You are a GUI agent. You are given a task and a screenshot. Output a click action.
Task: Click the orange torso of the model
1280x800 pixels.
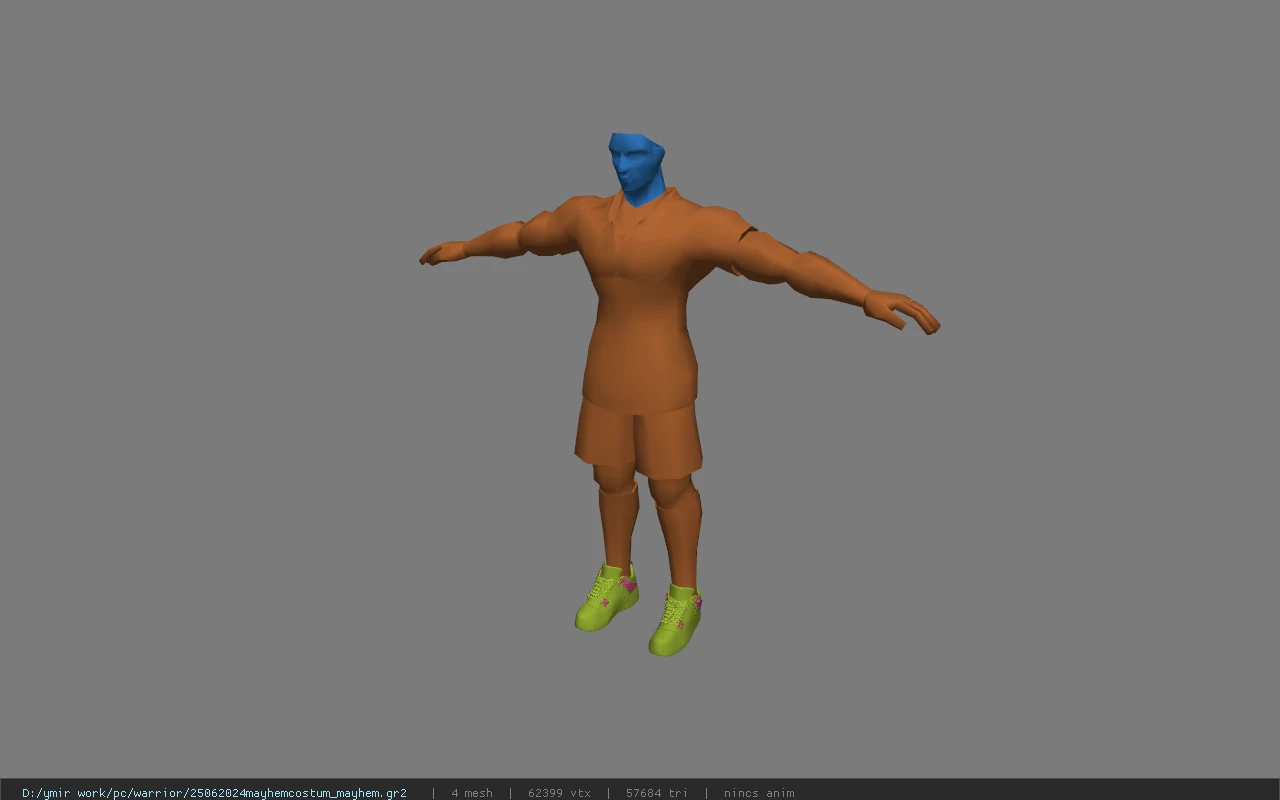[640, 300]
